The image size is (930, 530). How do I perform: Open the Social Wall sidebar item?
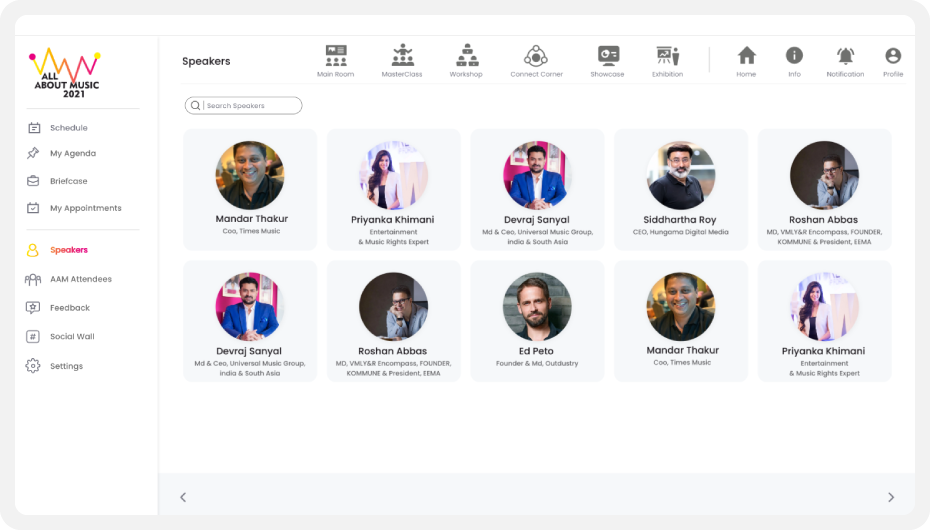coord(71,337)
